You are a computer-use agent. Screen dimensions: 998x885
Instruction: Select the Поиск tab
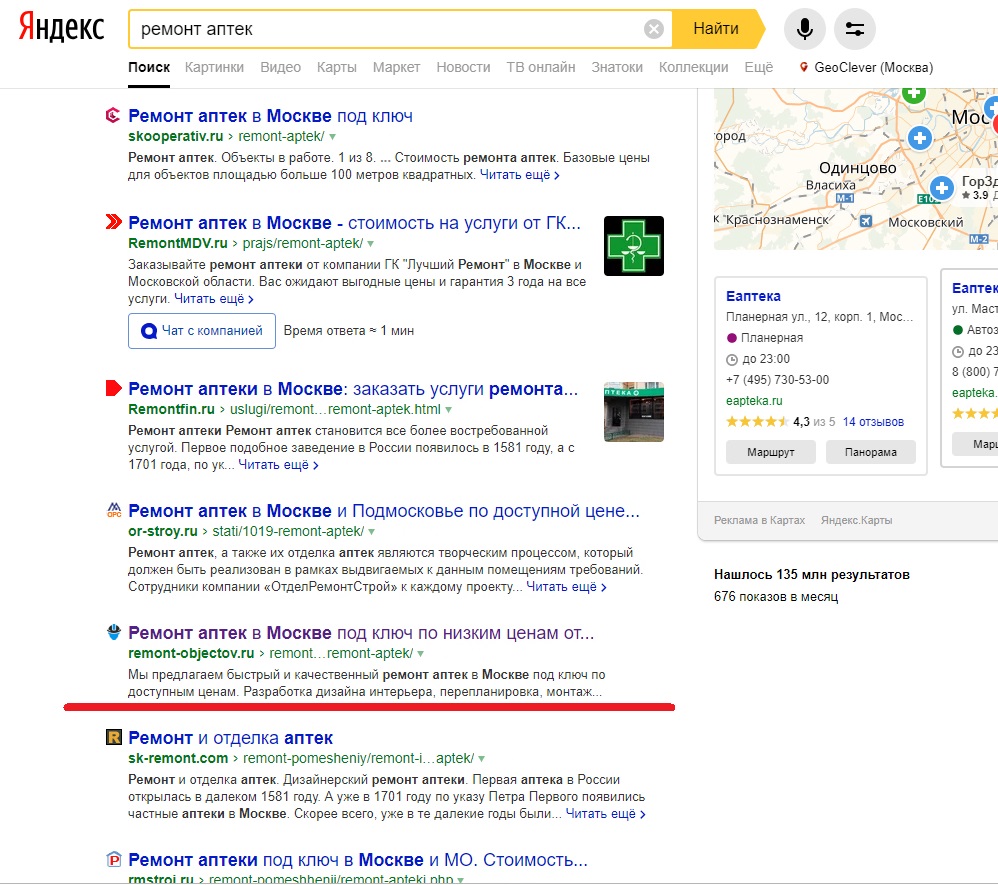pos(149,67)
